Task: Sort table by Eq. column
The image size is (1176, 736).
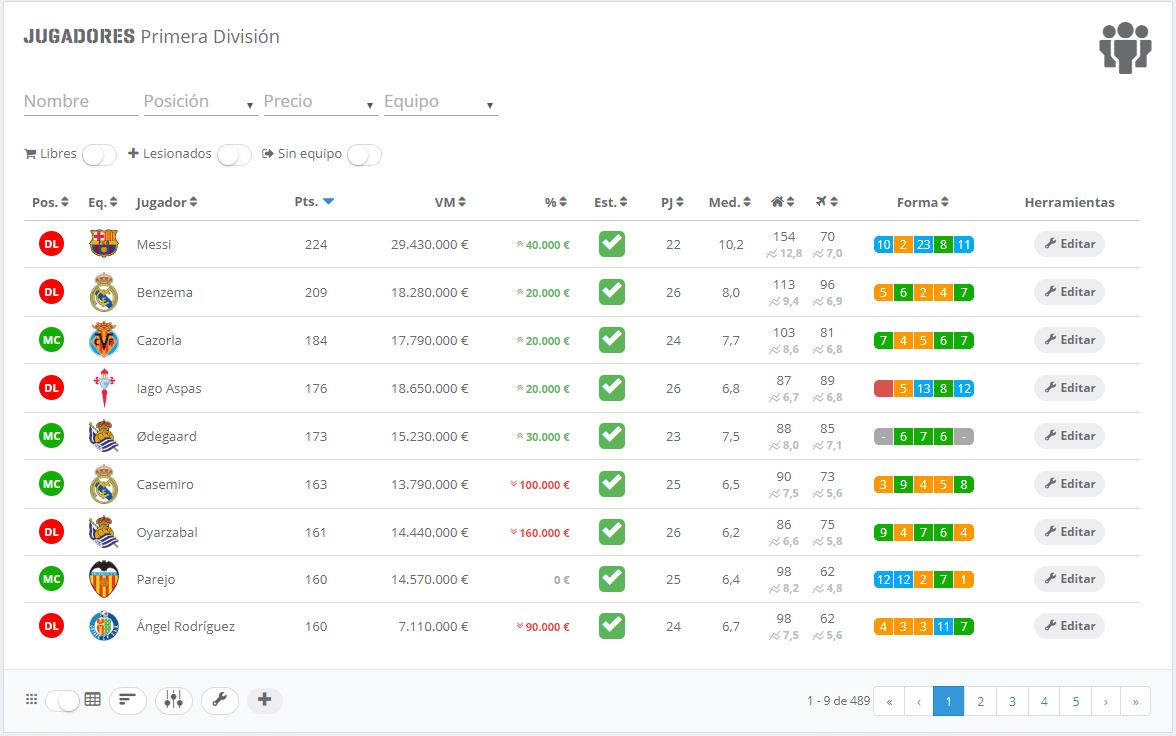Action: point(103,203)
